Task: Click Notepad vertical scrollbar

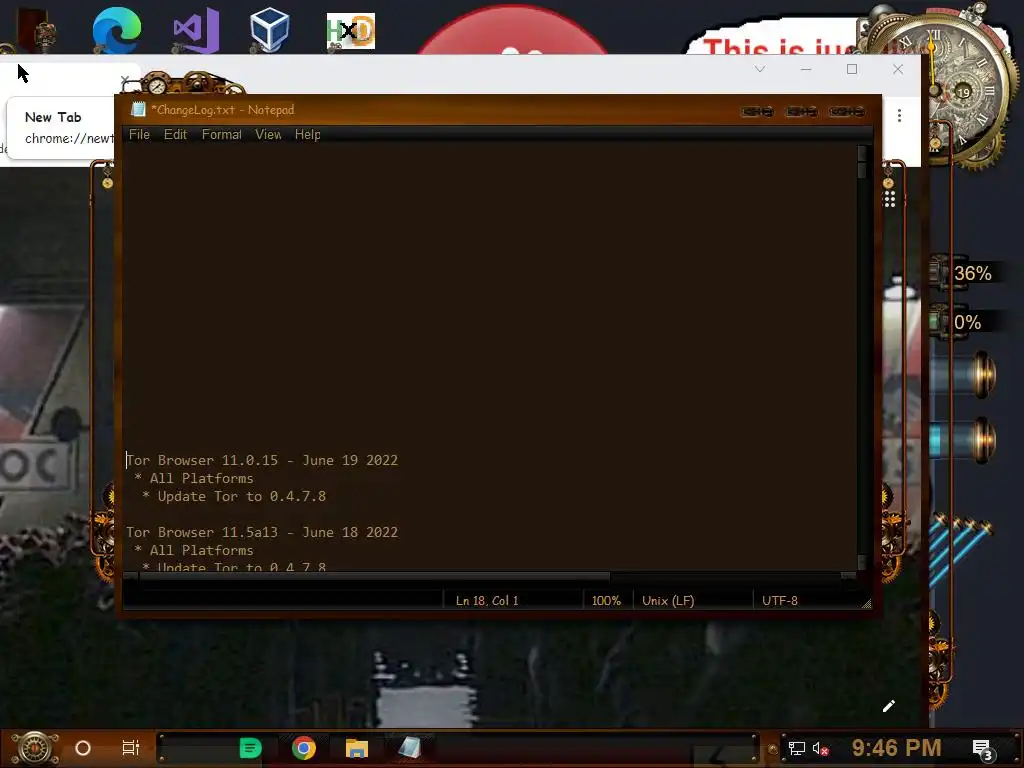Action: 862,357
